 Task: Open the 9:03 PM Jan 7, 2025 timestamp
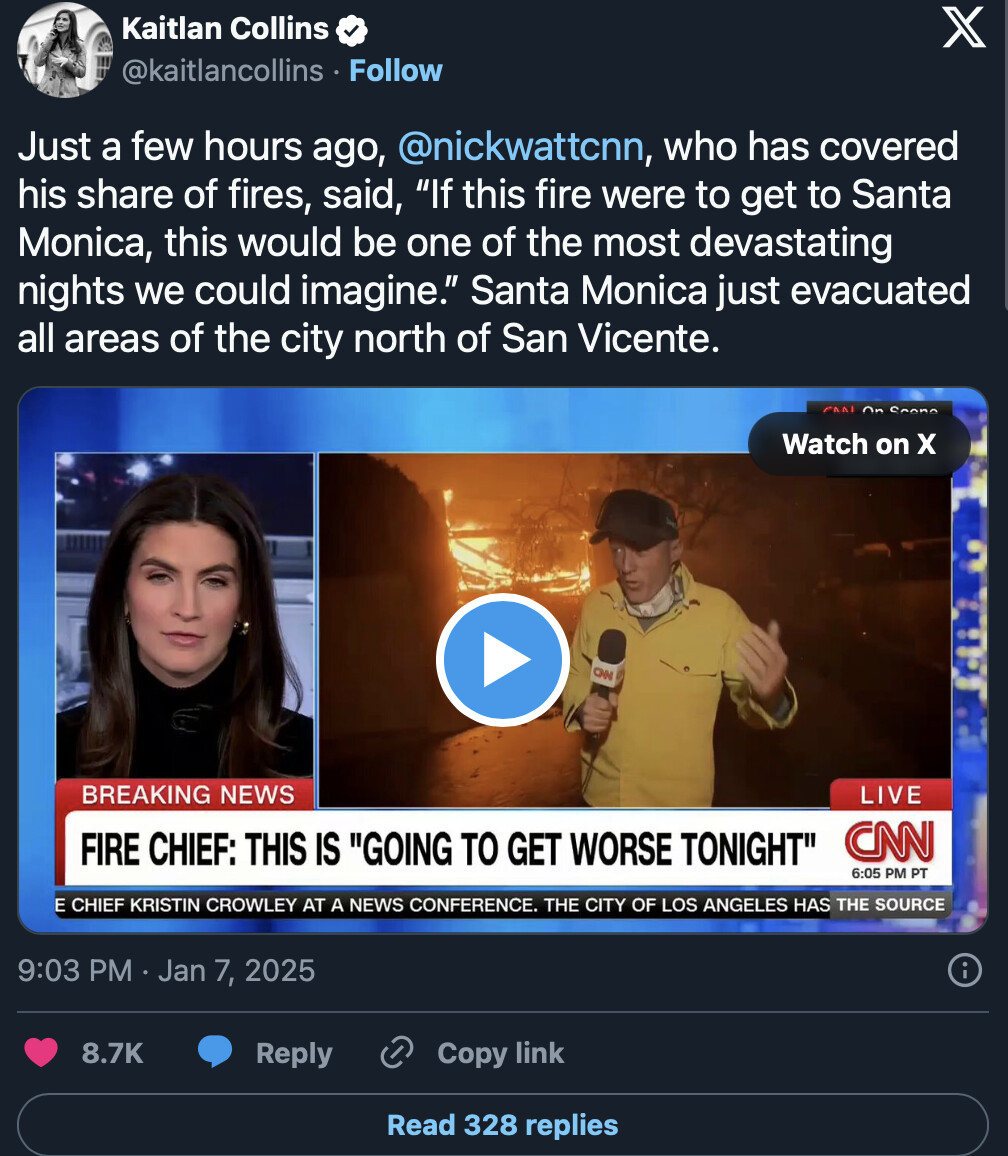(x=167, y=970)
